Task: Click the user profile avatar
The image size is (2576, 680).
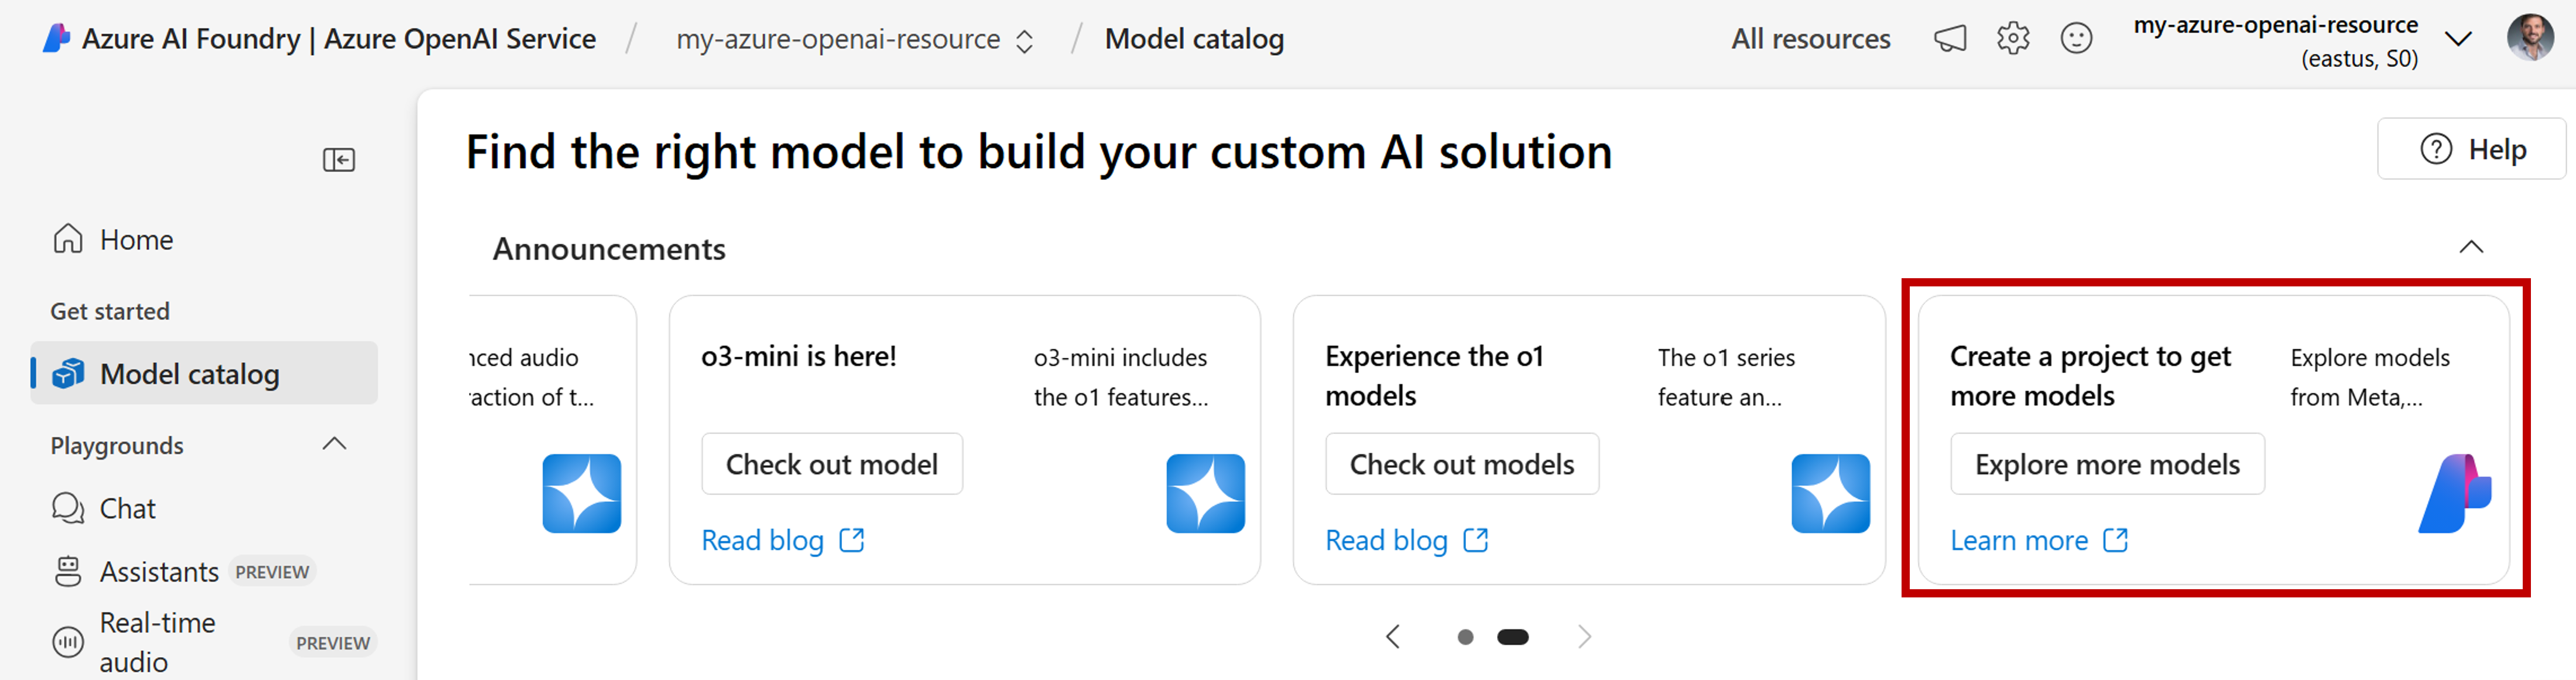Action: point(2530,39)
